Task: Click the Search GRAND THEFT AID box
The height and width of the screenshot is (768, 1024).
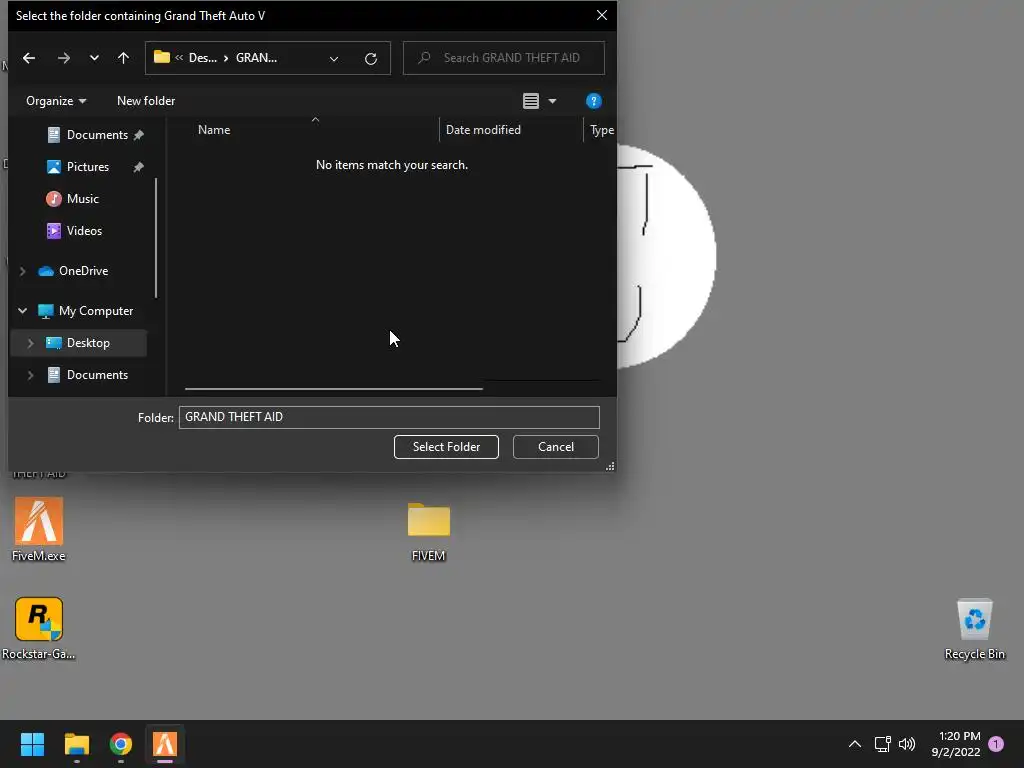Action: pos(504,58)
